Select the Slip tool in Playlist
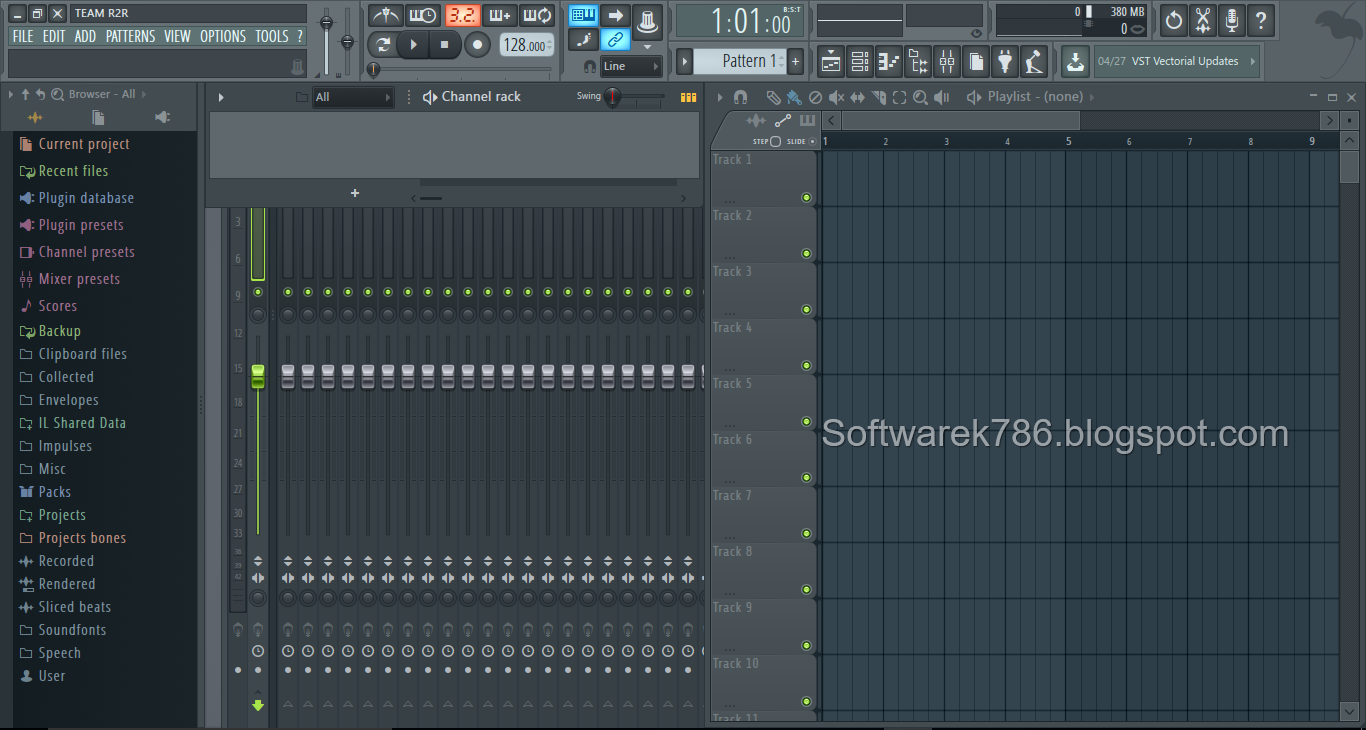This screenshot has height=730, width=1366. 857,97
